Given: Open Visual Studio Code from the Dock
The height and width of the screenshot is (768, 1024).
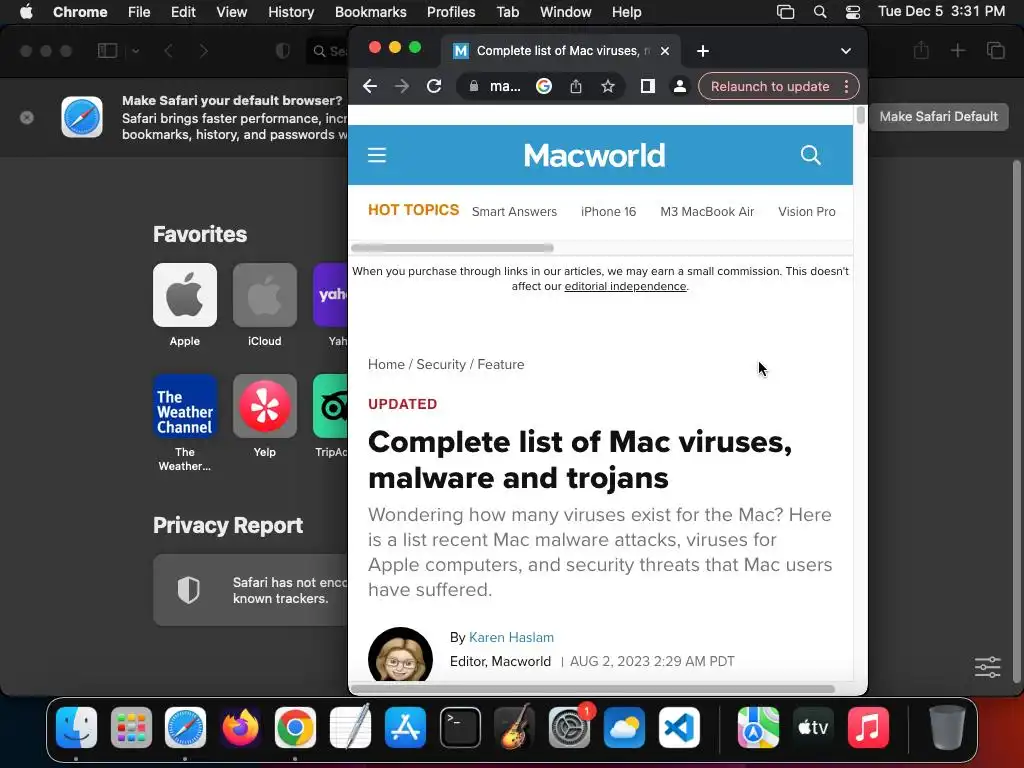Looking at the screenshot, I should (679, 727).
